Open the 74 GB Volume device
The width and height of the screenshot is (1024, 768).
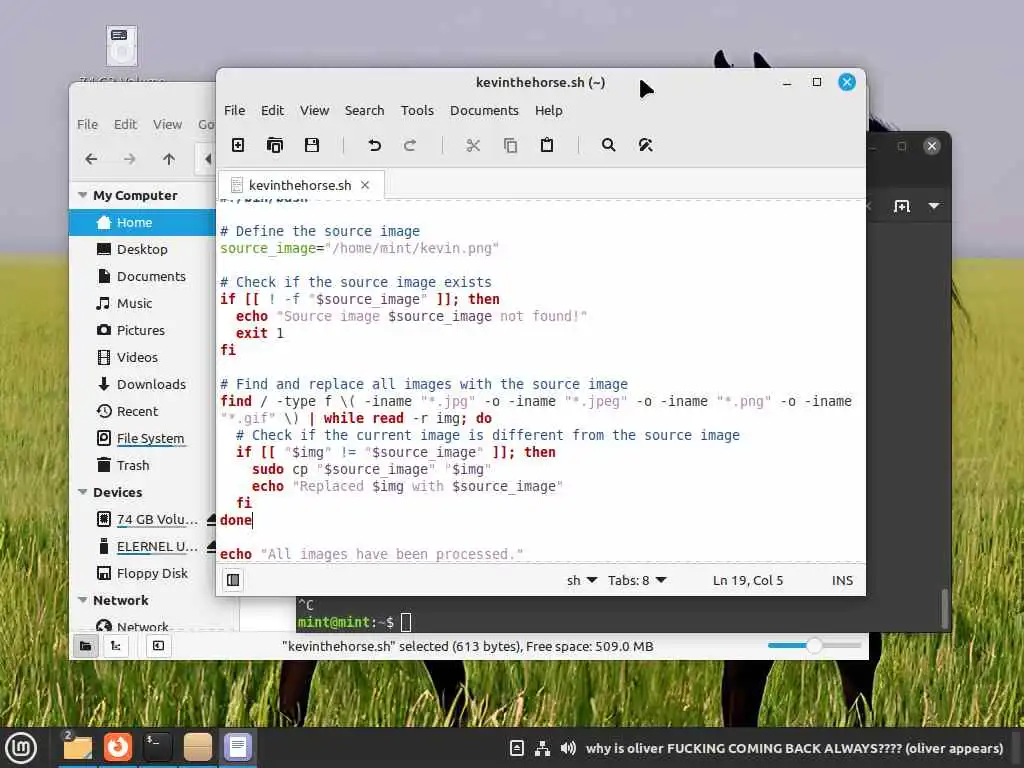pyautogui.click(x=147, y=519)
